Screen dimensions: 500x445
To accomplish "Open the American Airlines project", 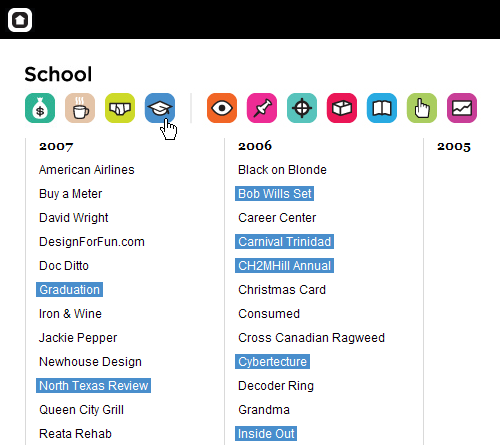I will point(87,170).
